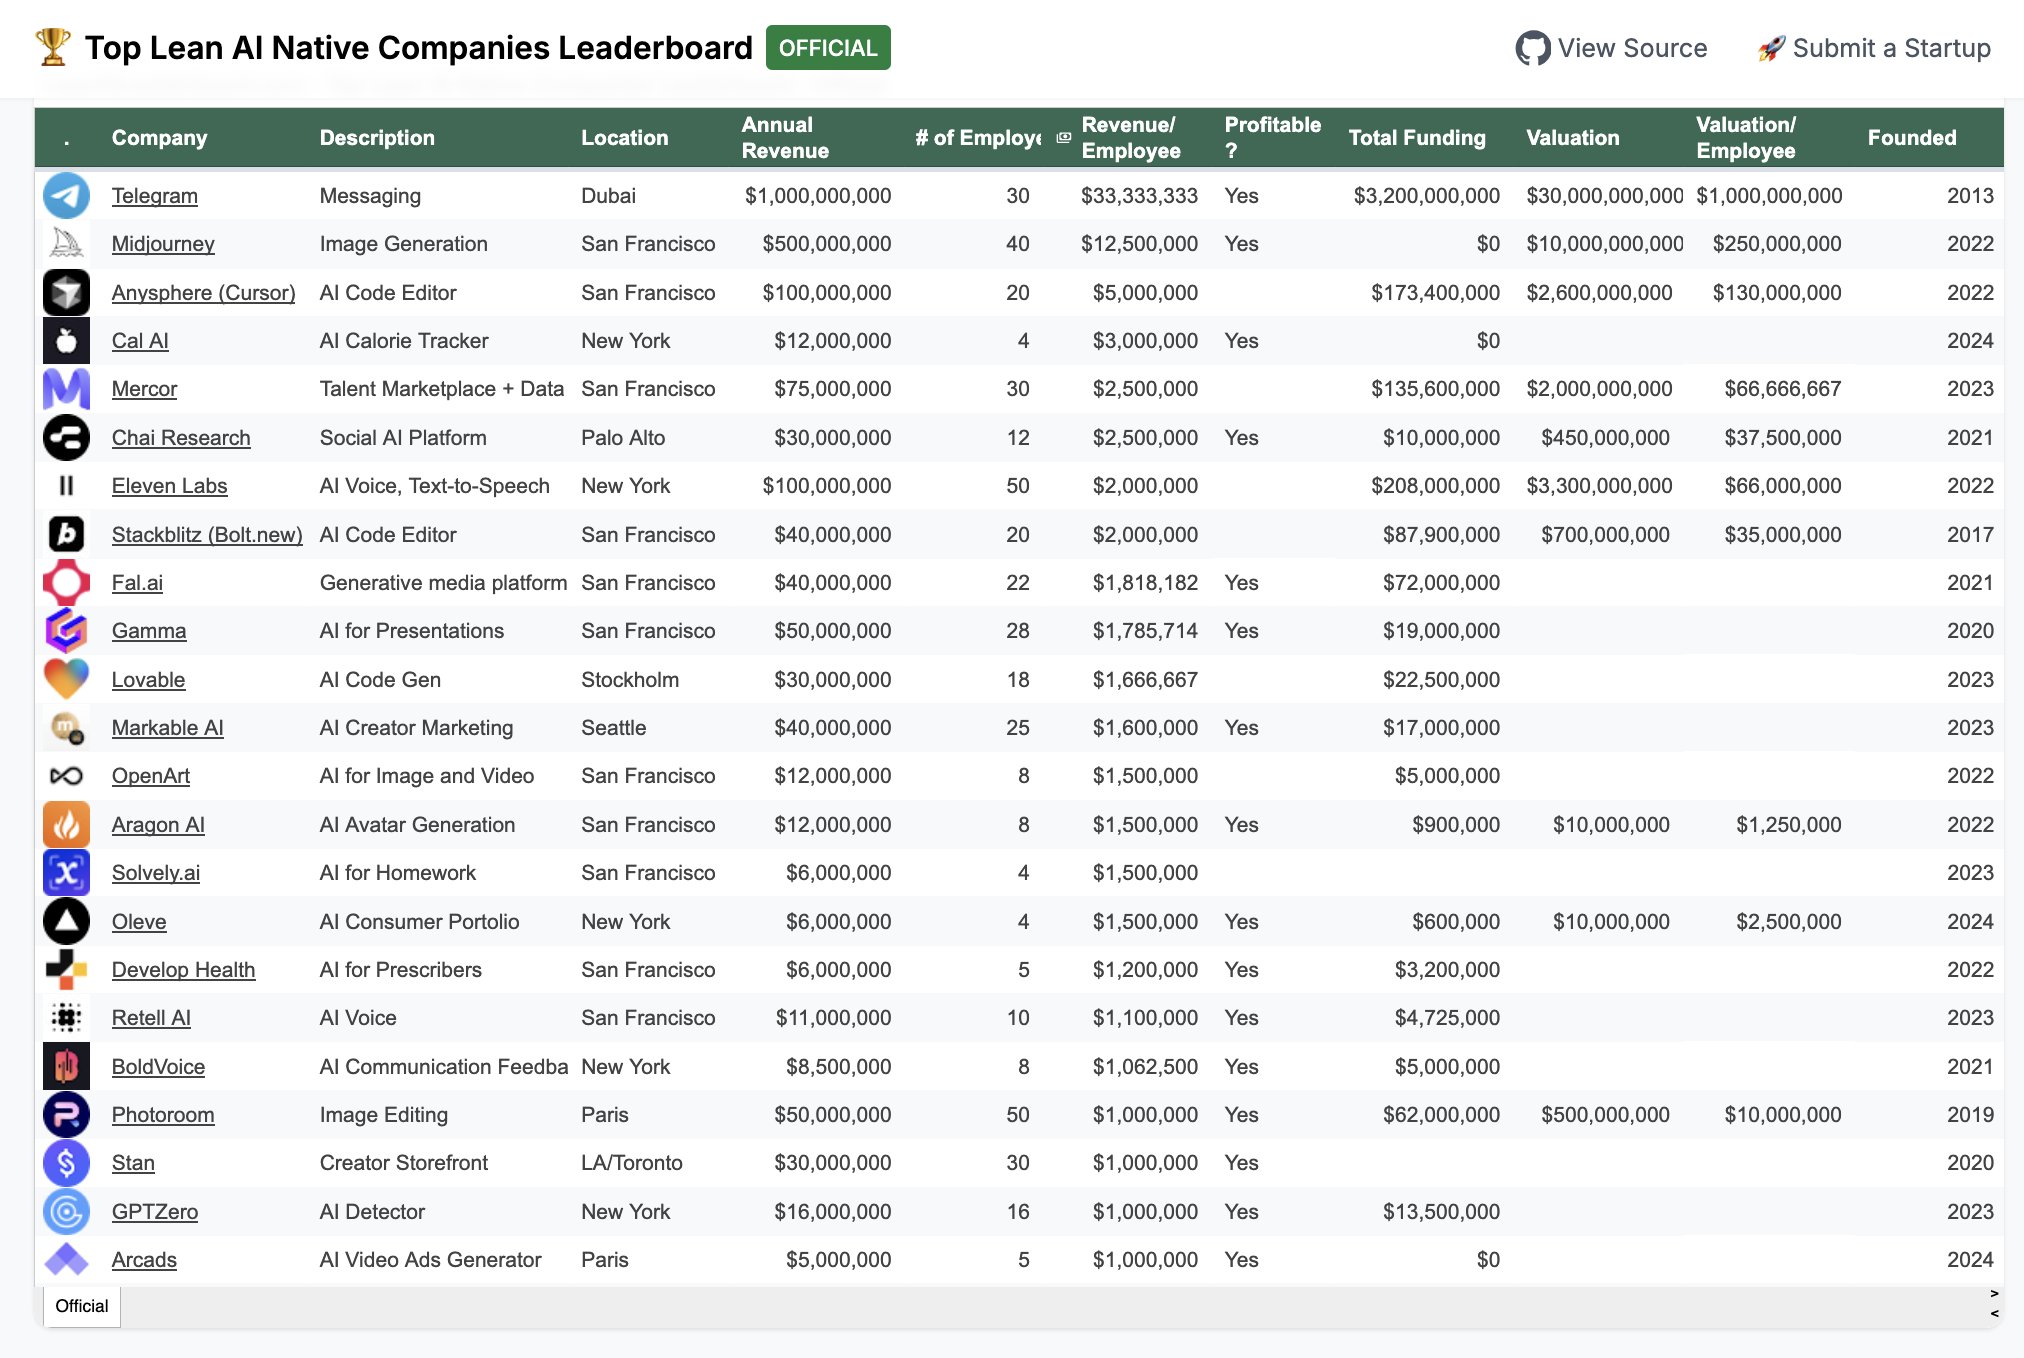Open the Photoroom company link
The width and height of the screenshot is (2024, 1358).
coord(163,1115)
